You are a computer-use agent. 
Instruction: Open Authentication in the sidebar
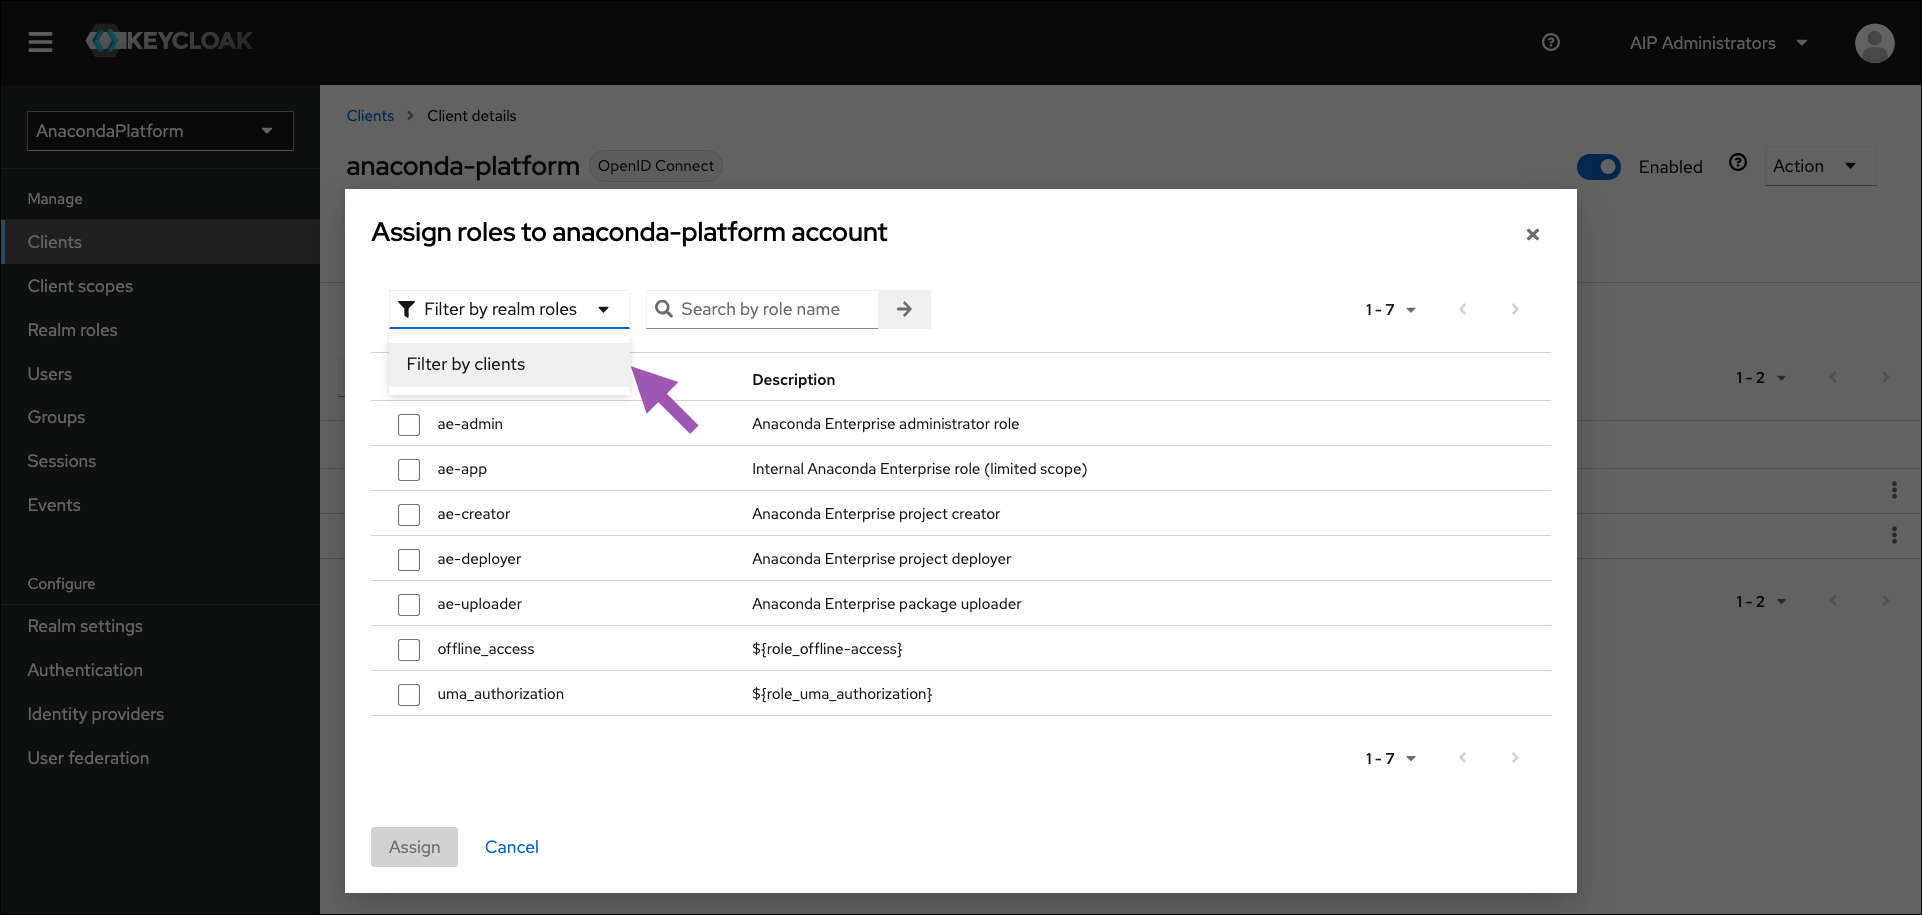pyautogui.click(x=160, y=670)
